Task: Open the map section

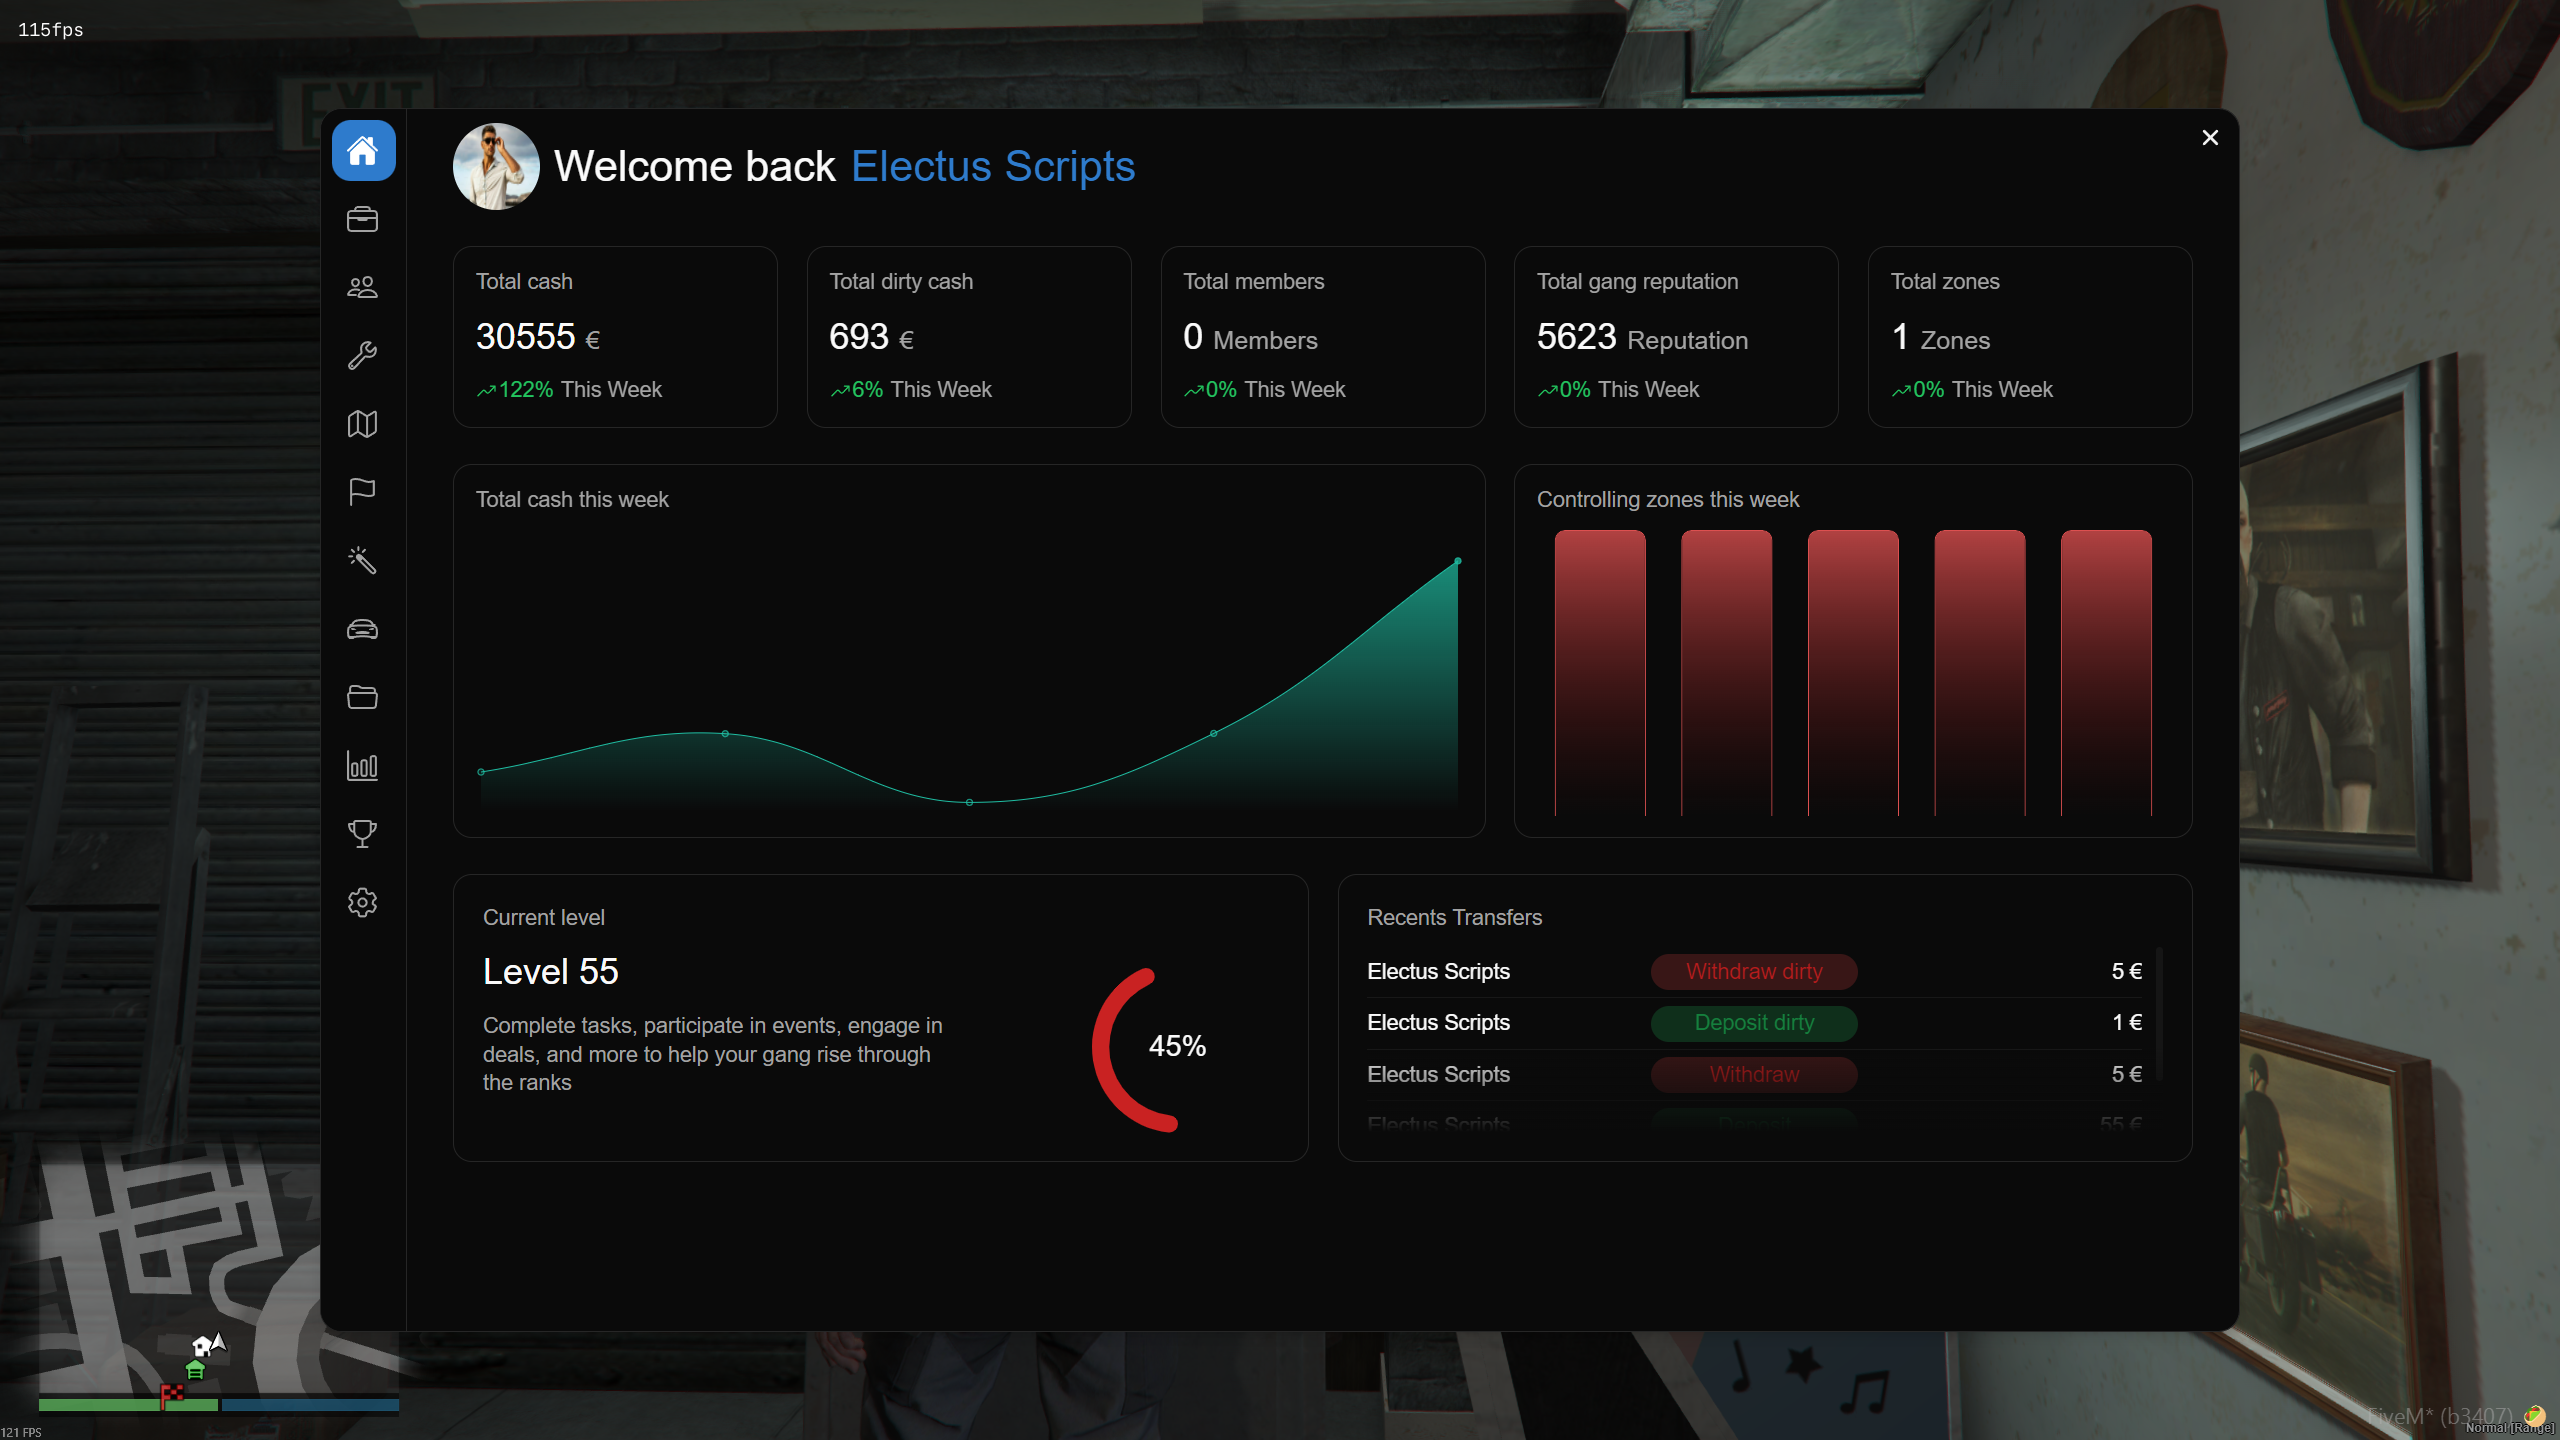Action: [x=362, y=424]
